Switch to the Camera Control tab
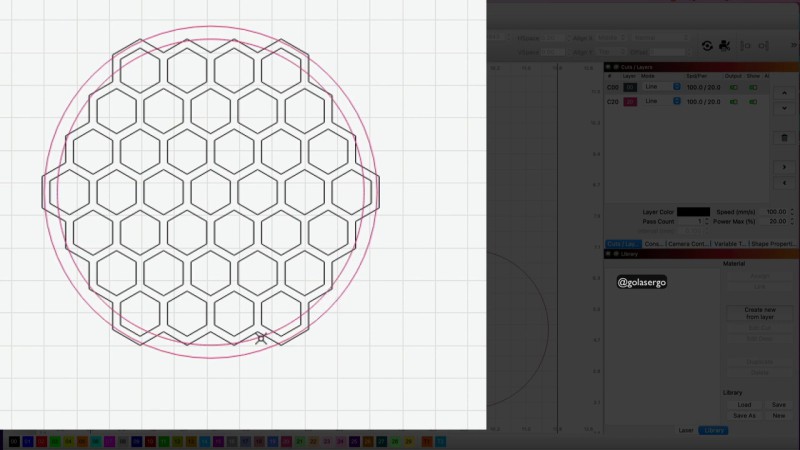Viewport: 800px width, 450px height. coord(689,244)
